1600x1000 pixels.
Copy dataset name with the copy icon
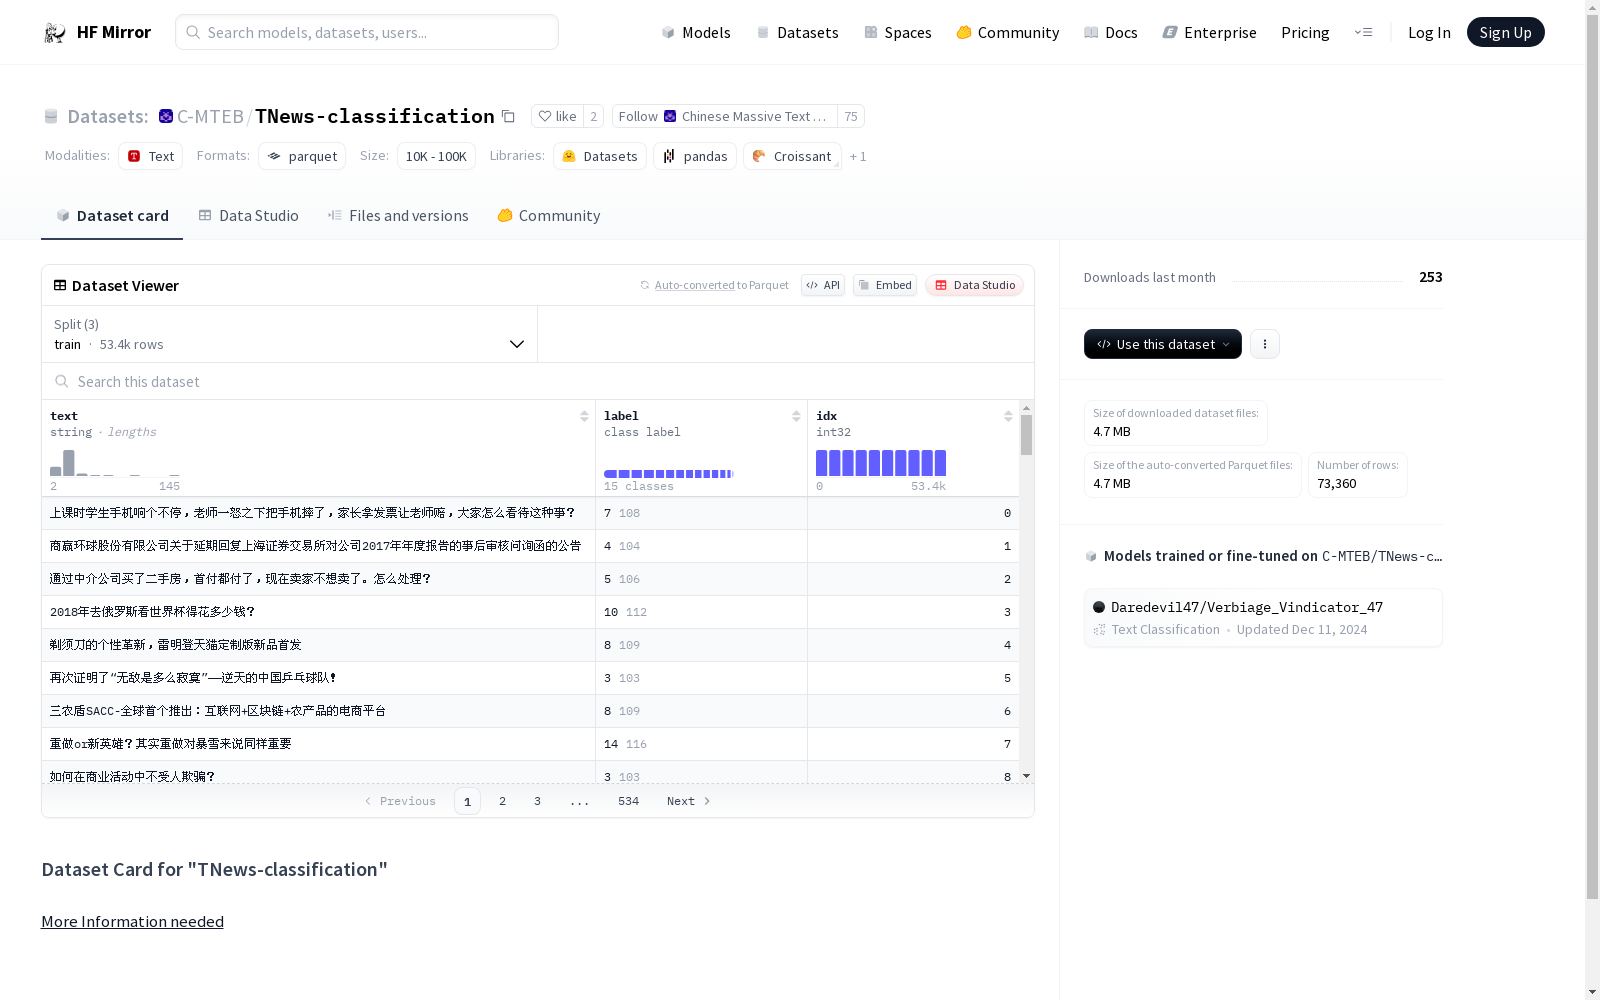508,116
